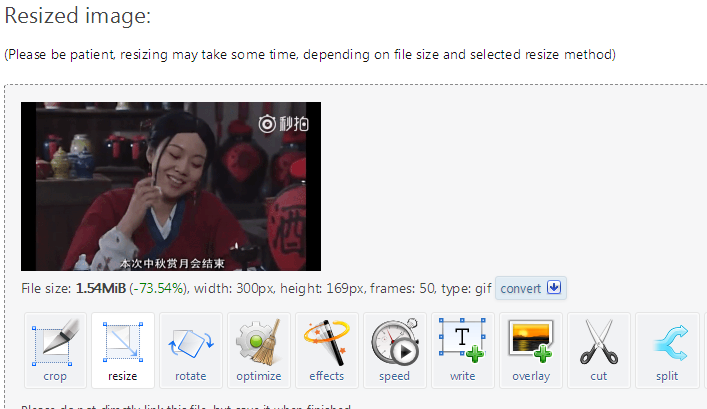Launch the effects magic wand icon
The image size is (707, 409).
326,342
